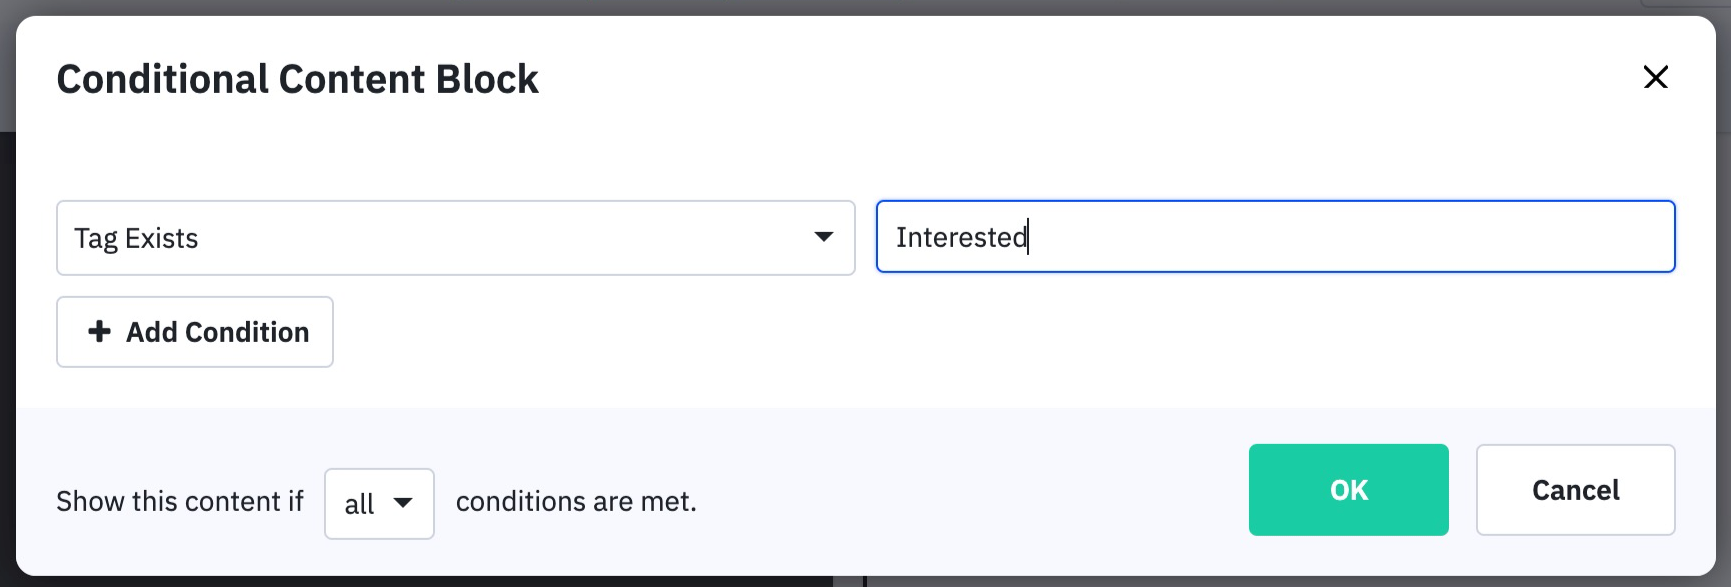Cancel the conditional content dialog
This screenshot has width=1731, height=587.
click(x=1575, y=490)
